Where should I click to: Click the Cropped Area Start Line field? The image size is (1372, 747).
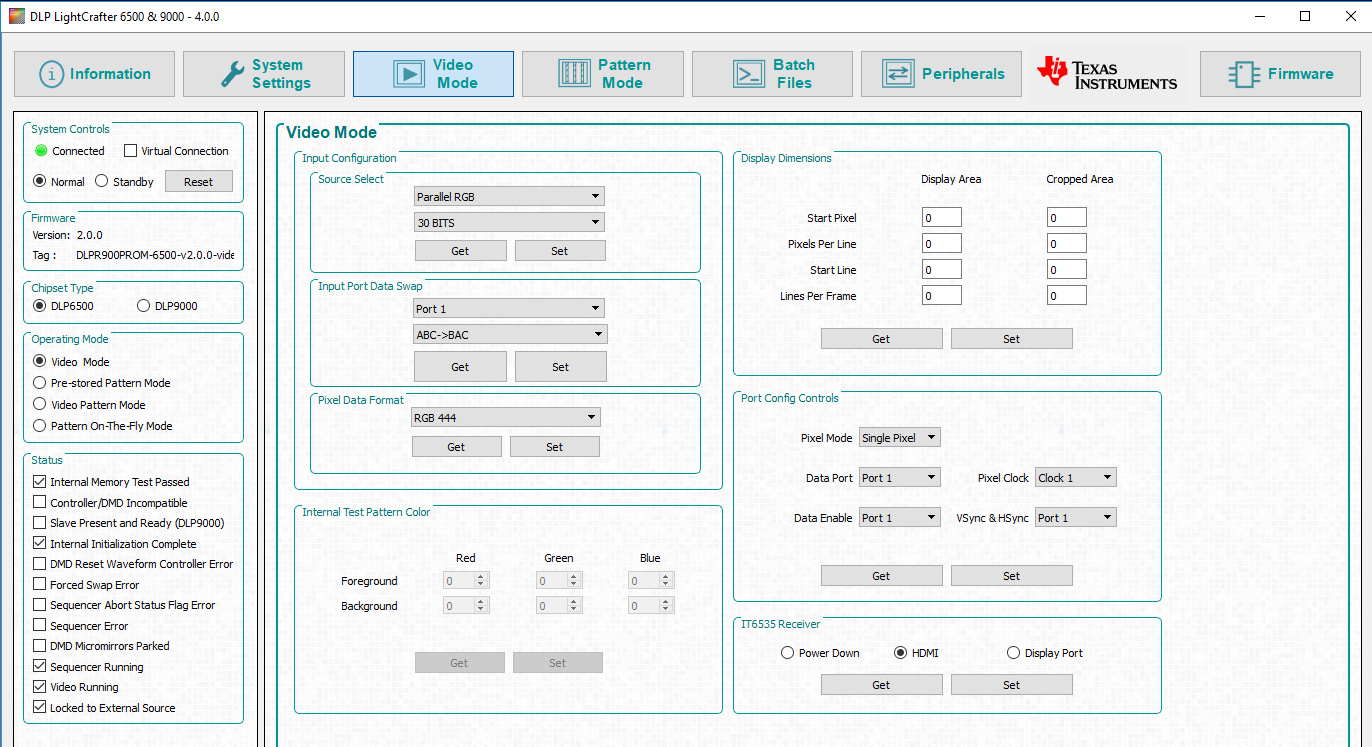1067,270
